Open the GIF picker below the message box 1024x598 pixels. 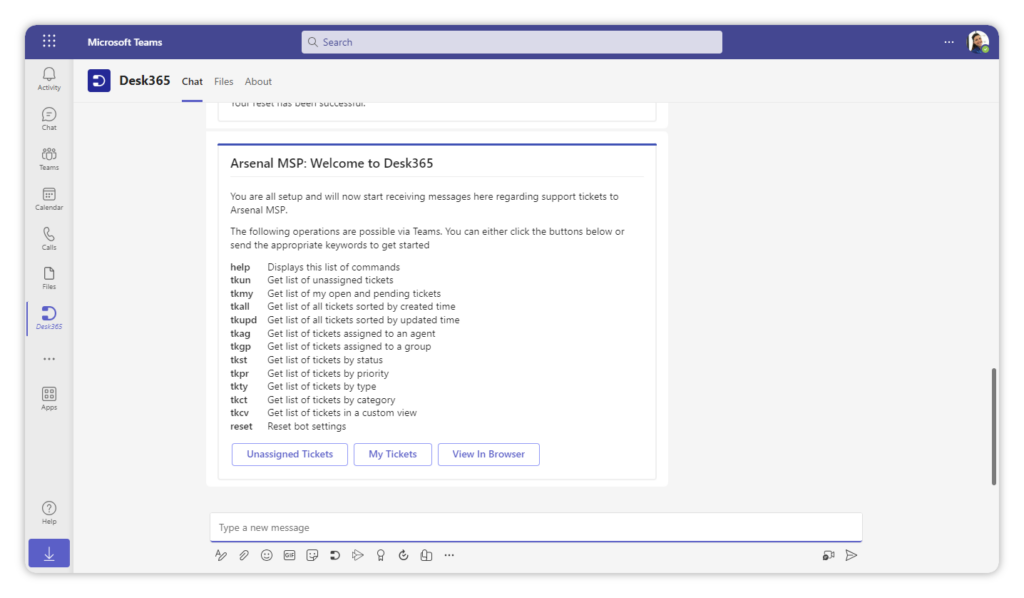point(289,555)
